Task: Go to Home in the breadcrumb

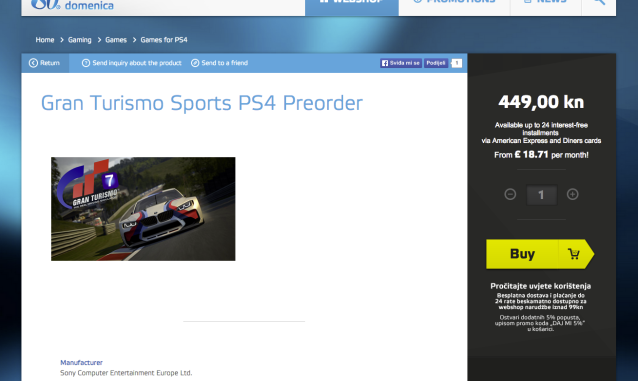Action: point(45,40)
